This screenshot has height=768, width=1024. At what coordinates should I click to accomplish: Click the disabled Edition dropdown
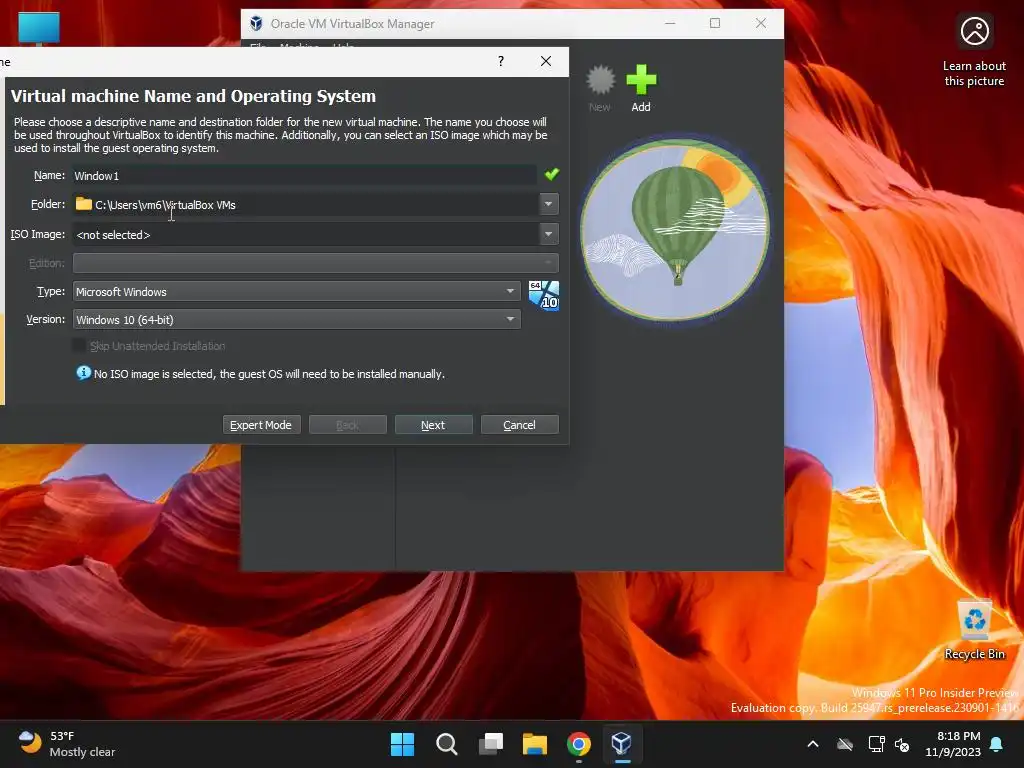coord(315,263)
